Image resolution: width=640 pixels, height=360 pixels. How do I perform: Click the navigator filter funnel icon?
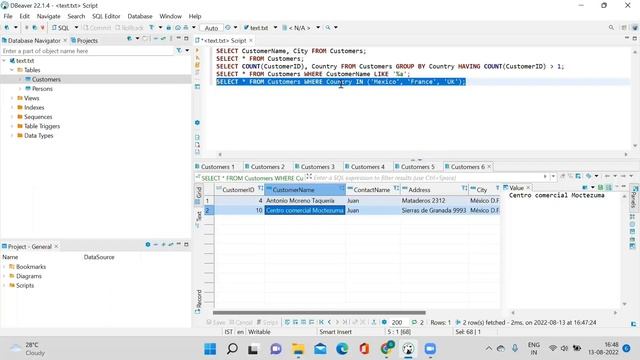pyautogui.click(x=179, y=51)
